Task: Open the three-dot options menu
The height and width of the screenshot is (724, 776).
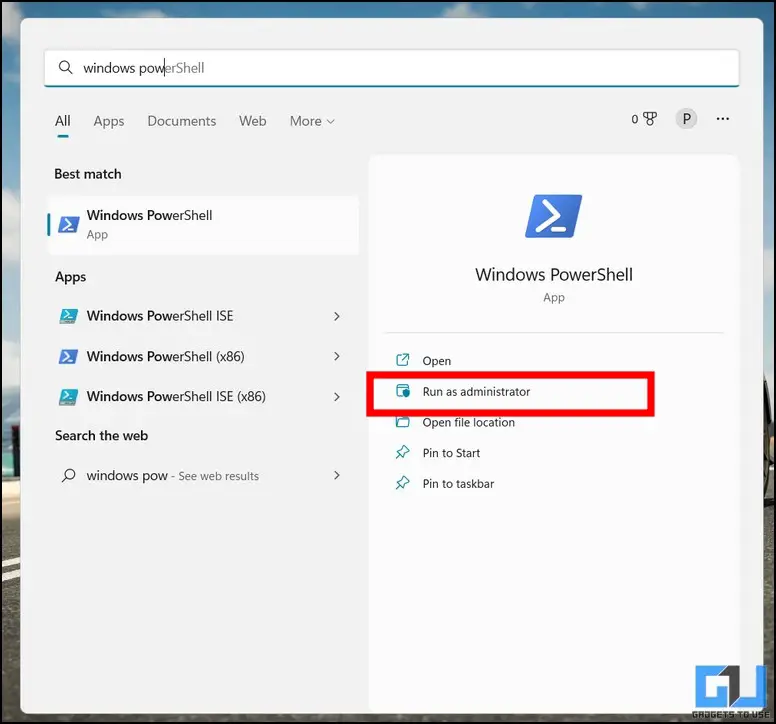Action: tap(723, 119)
